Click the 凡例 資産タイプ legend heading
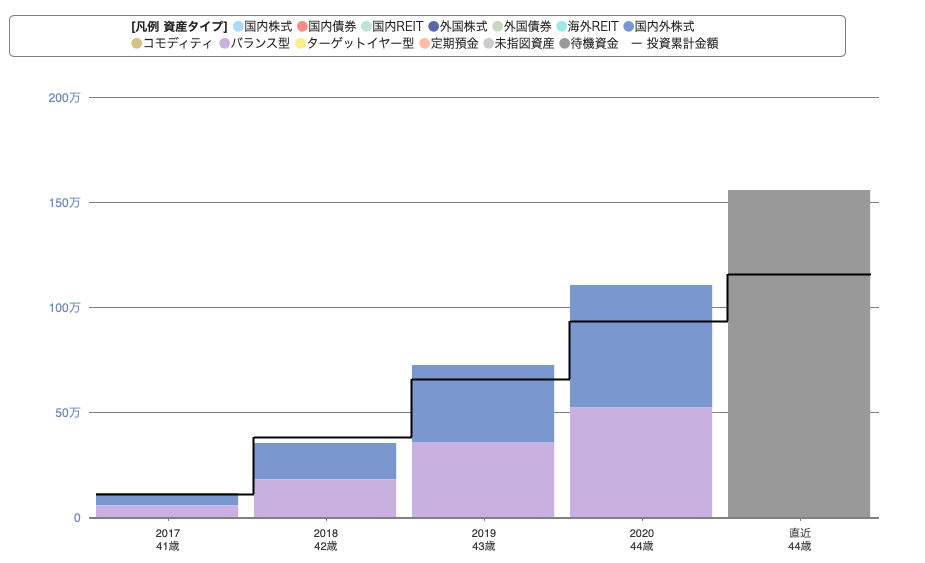Screen dimensions: 925x563 pyautogui.click(x=179, y=27)
